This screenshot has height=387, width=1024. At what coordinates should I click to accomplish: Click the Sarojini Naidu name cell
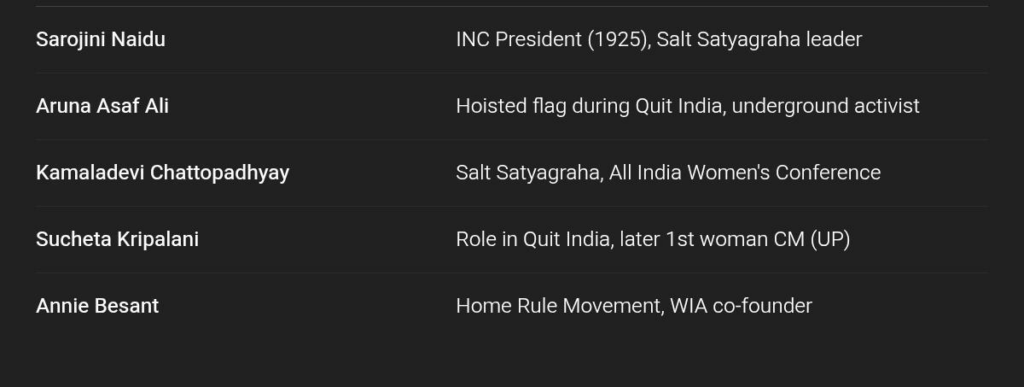[x=101, y=40]
